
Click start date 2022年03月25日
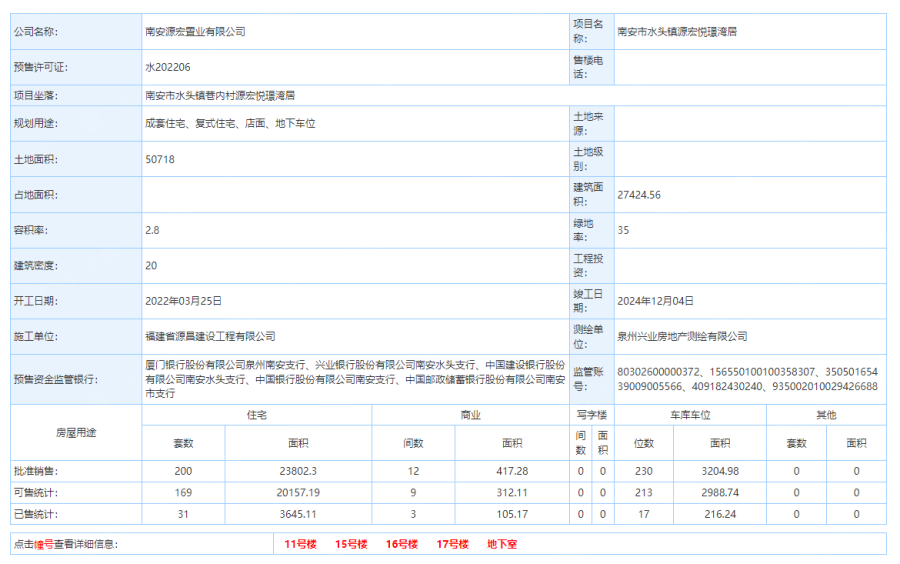(x=183, y=301)
